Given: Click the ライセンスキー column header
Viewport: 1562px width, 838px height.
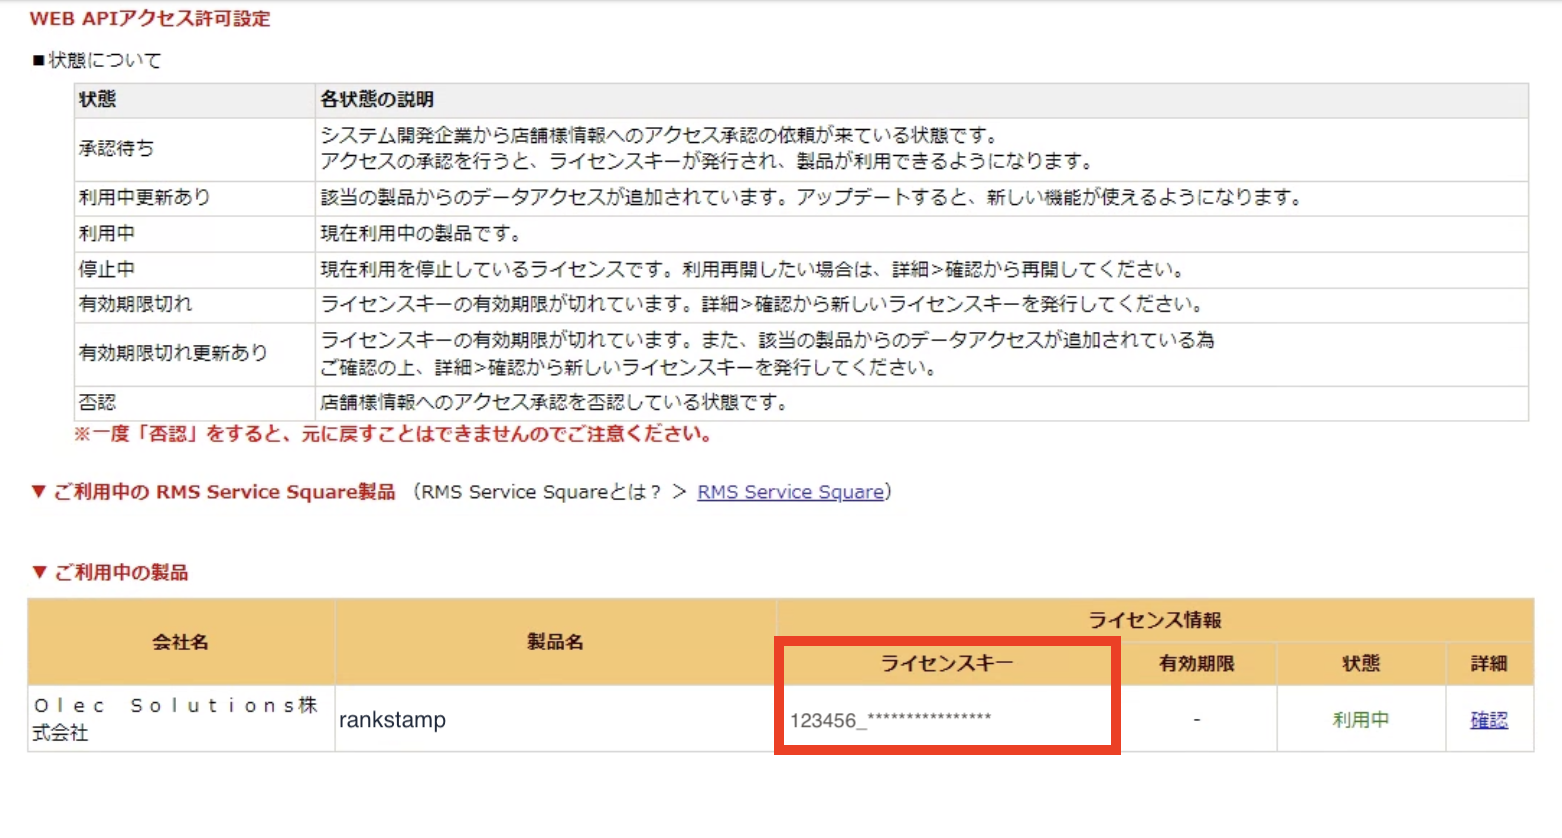Looking at the screenshot, I should tap(946, 663).
